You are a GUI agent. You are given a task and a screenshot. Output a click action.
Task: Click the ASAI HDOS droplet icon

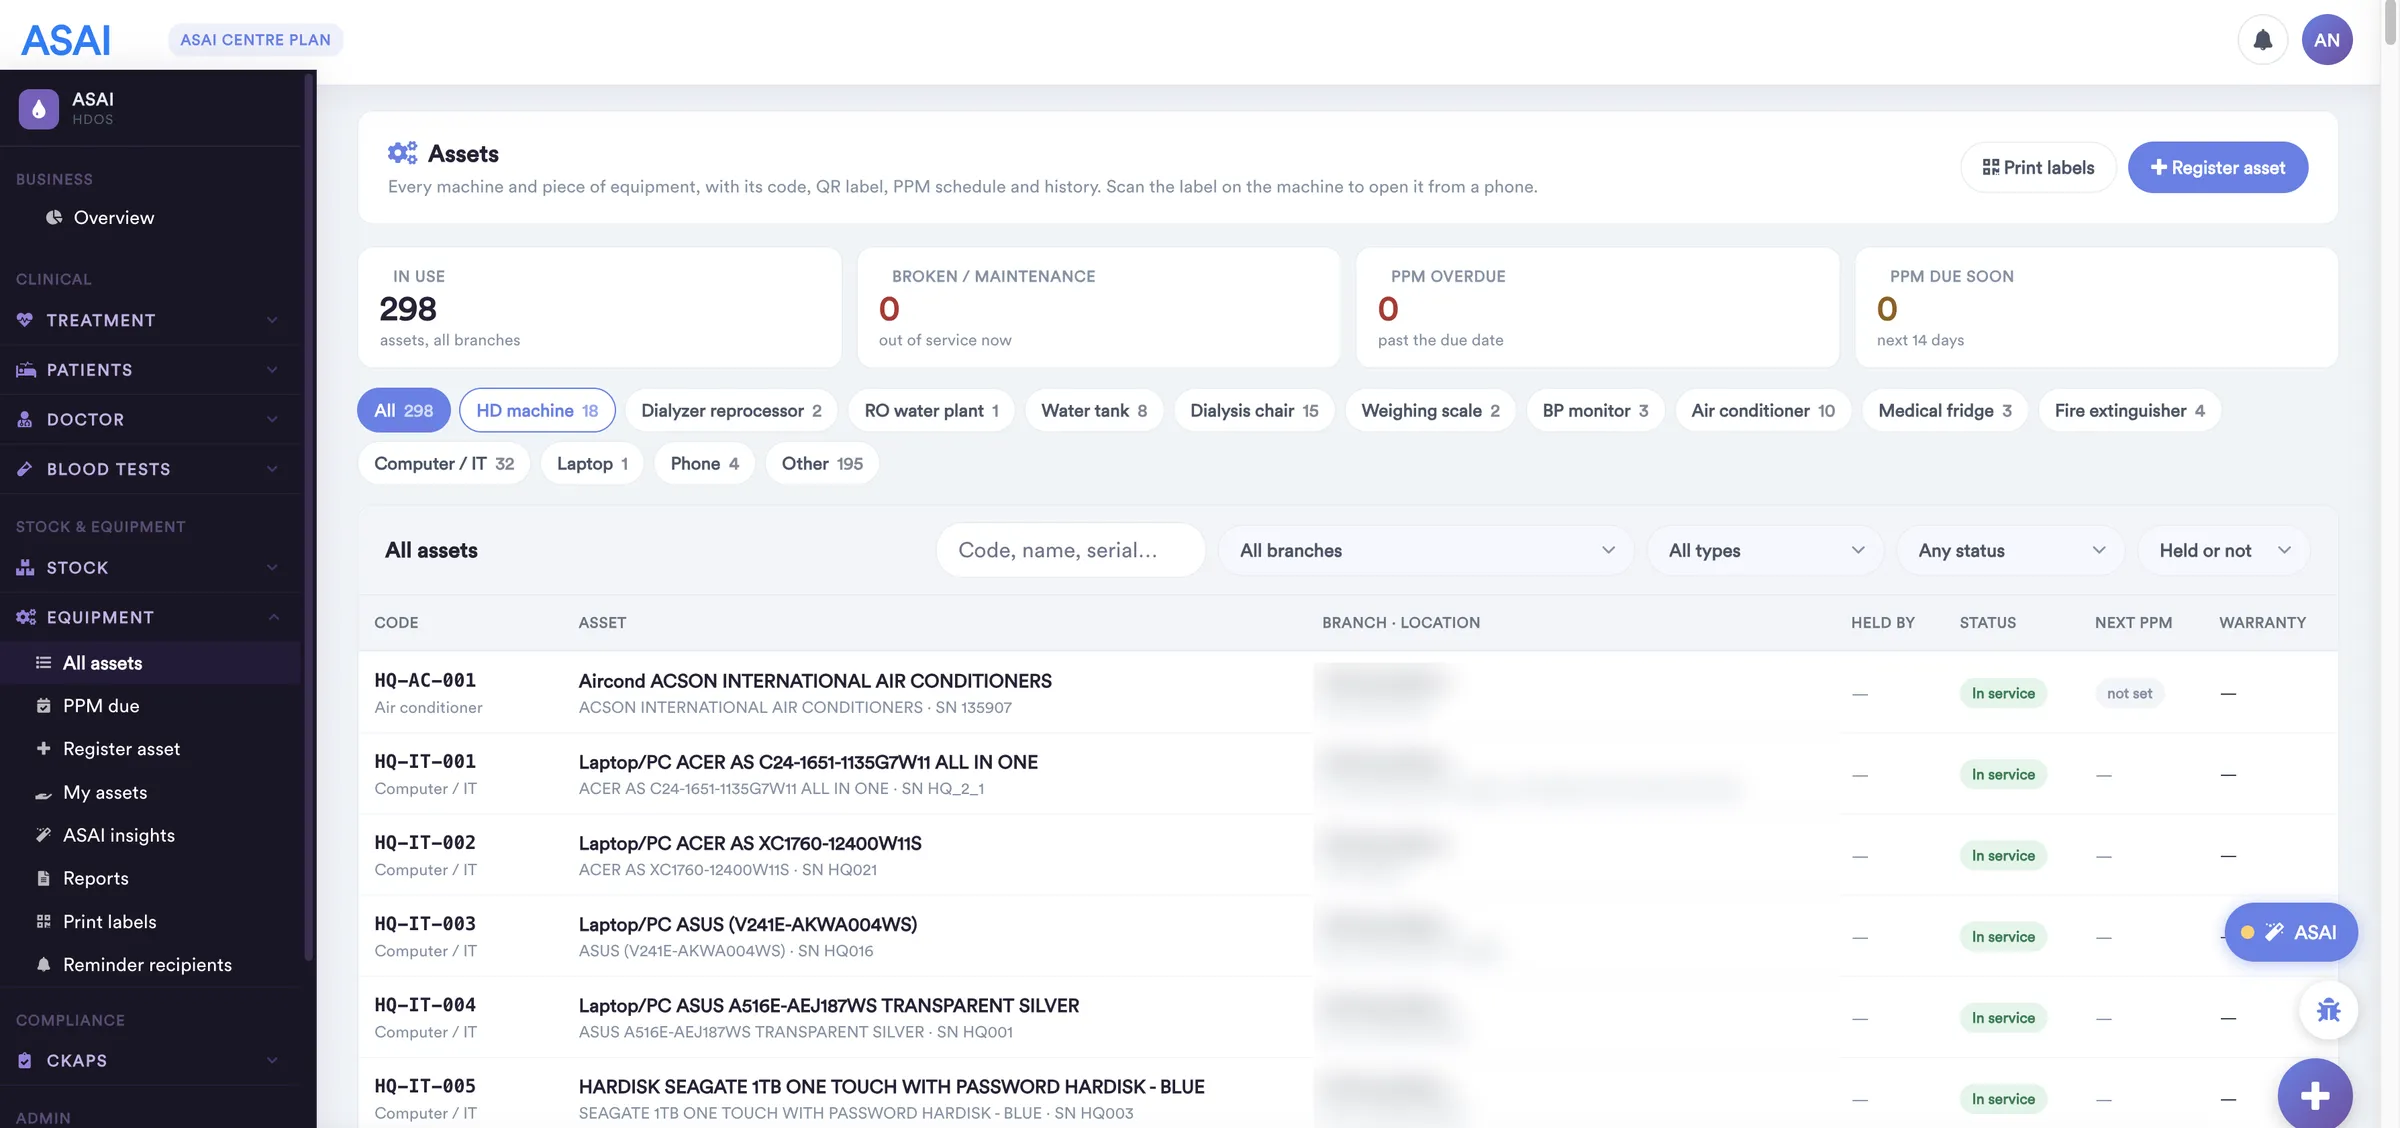(39, 108)
